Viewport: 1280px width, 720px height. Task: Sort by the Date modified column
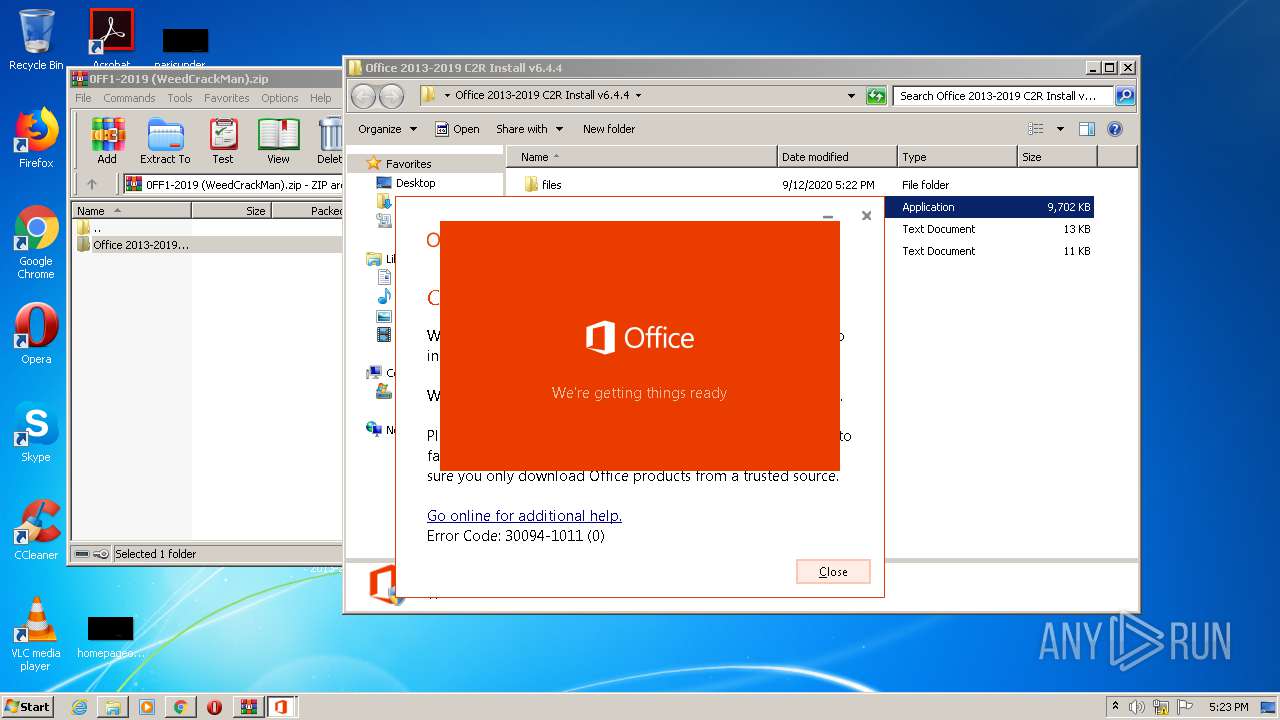(837, 157)
